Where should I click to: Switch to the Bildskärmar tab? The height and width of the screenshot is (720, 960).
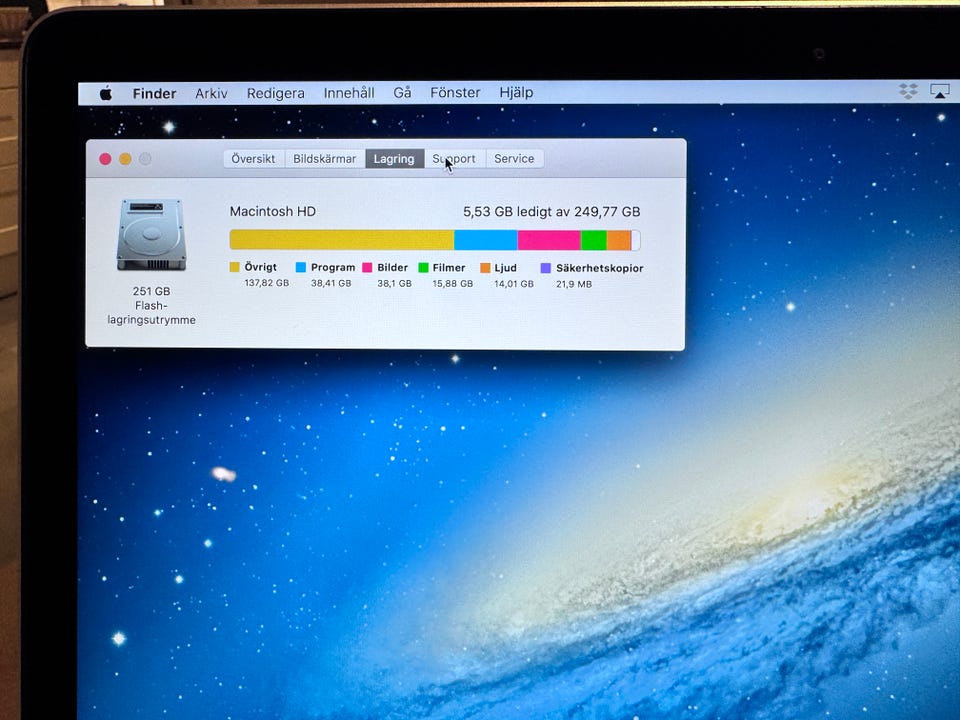[324, 159]
